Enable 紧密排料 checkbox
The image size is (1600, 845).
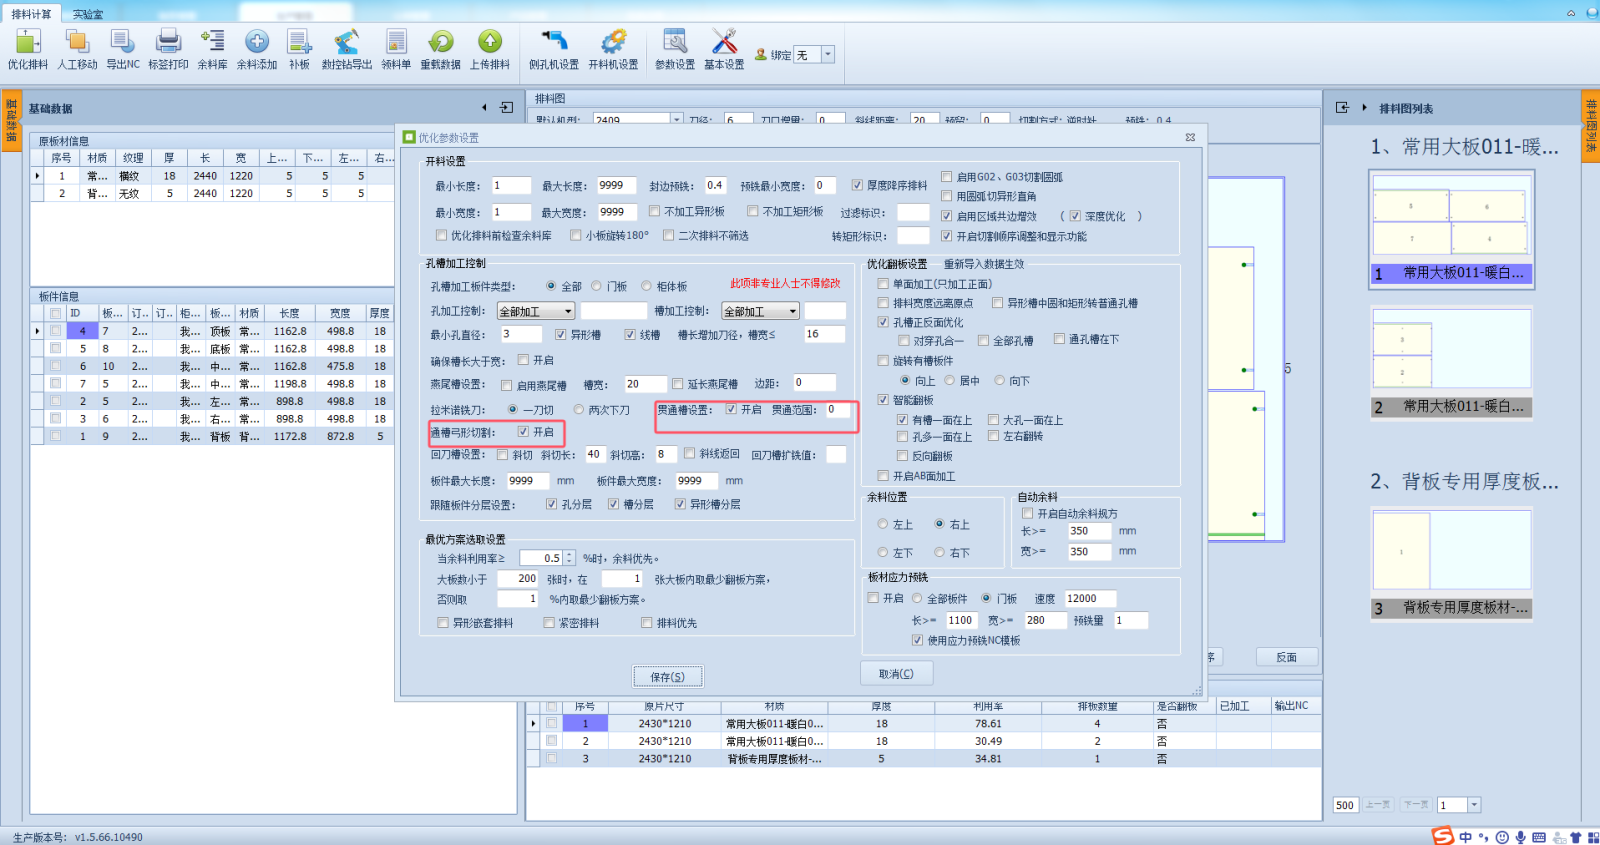[549, 622]
